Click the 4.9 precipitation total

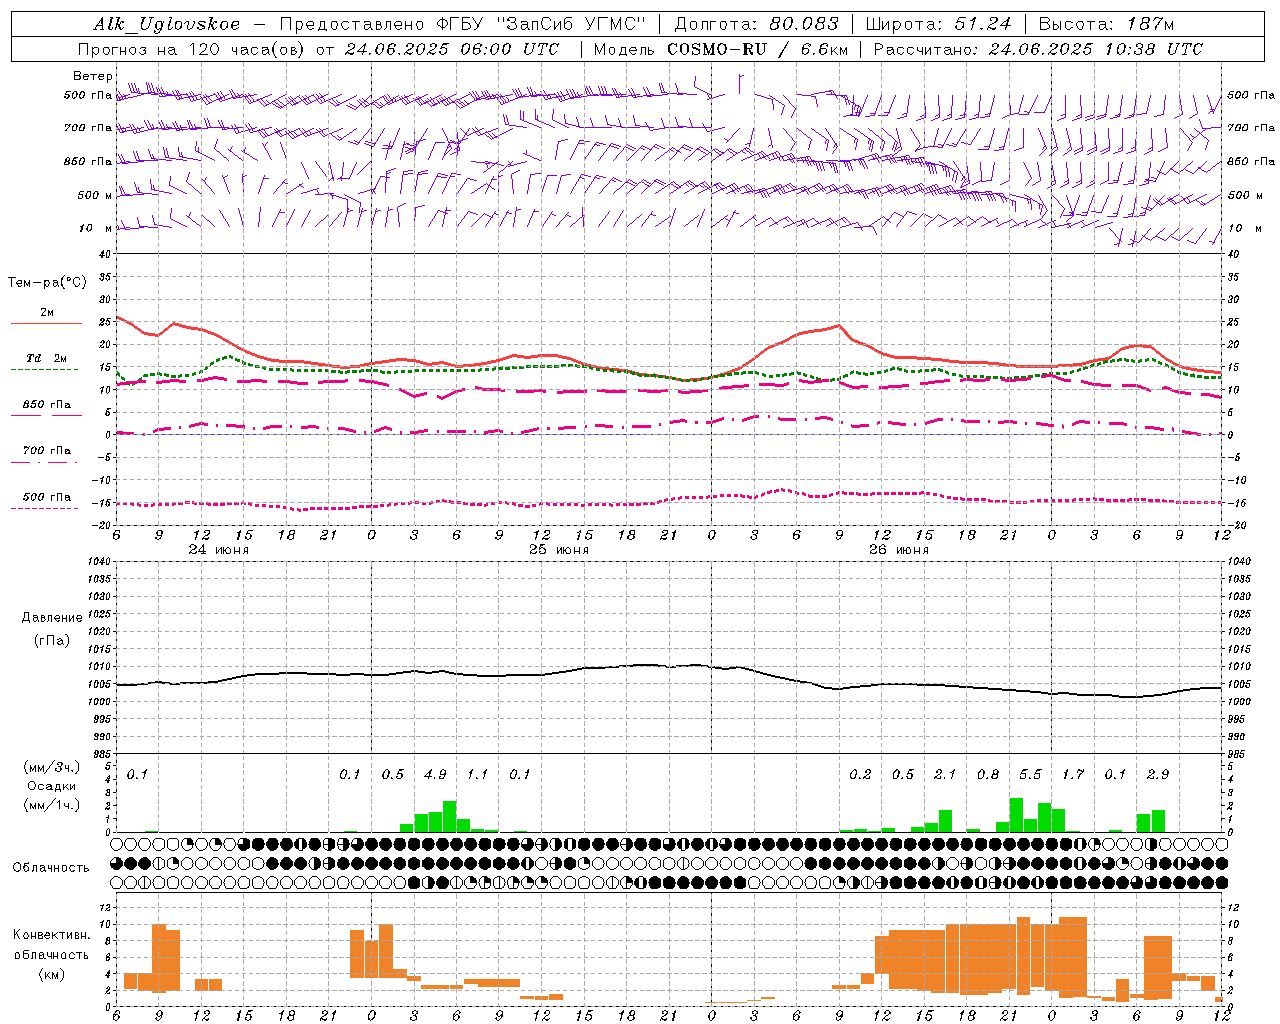(x=435, y=774)
